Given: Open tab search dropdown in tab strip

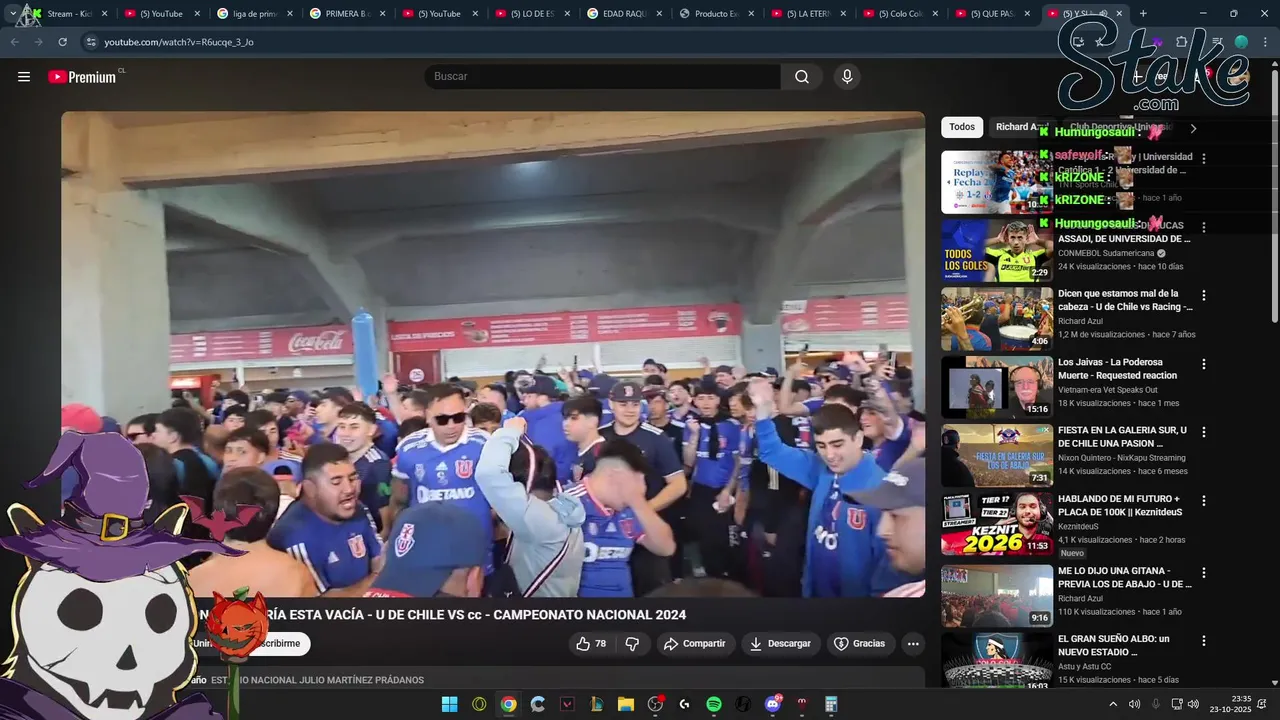Looking at the screenshot, I should tap(12, 14).
